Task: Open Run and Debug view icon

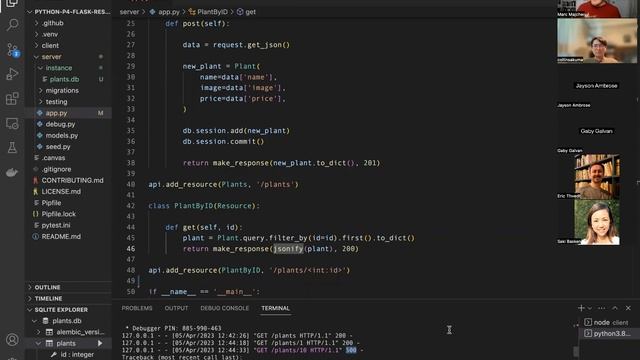Action: (x=12, y=74)
